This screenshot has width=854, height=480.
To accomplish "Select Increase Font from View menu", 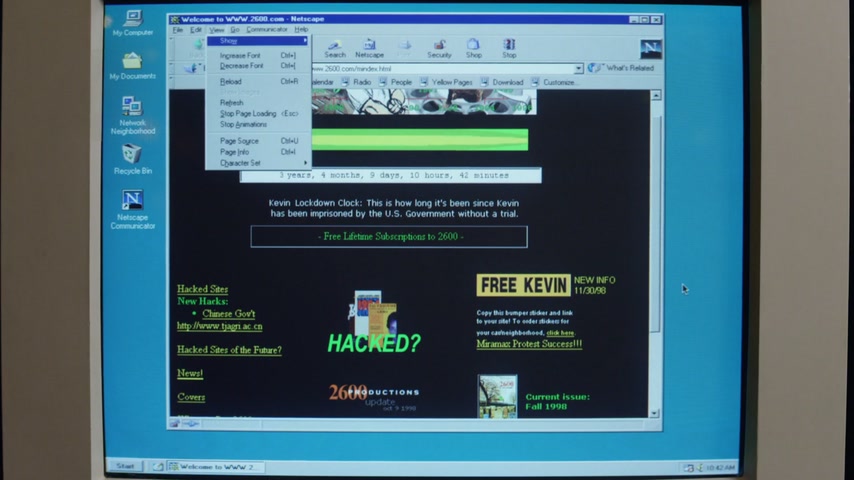I will (x=242, y=55).
